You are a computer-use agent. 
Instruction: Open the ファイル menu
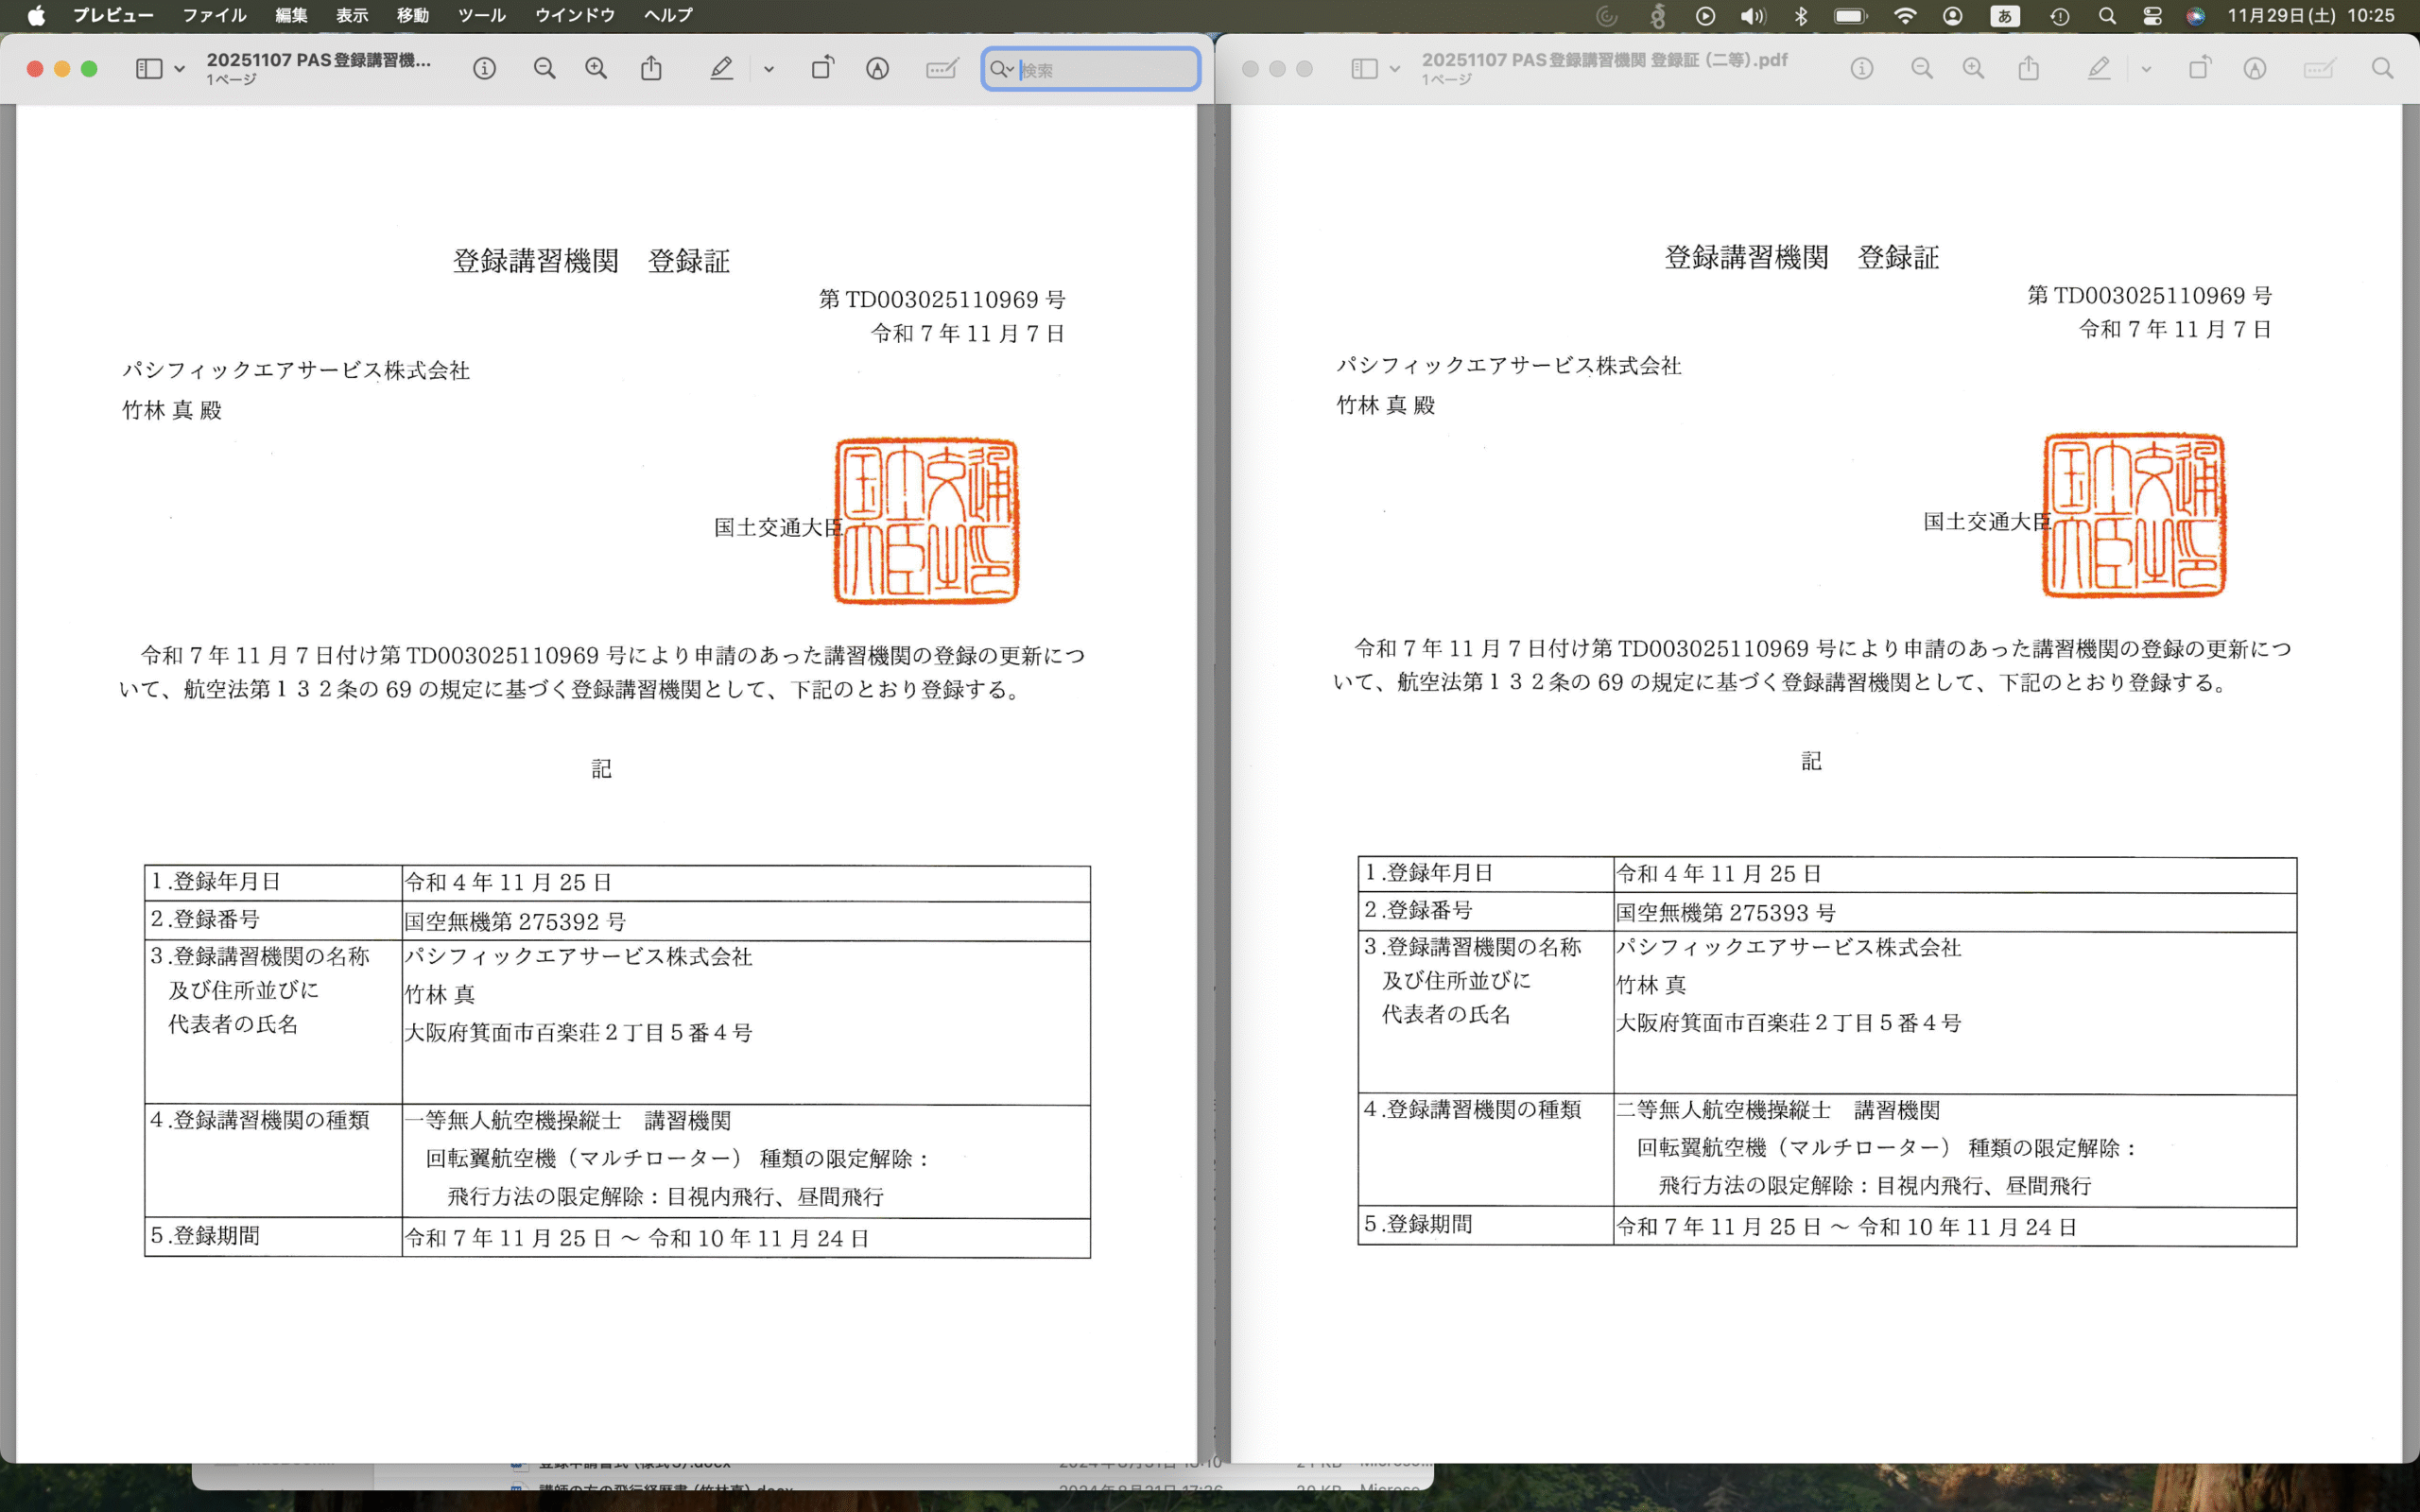214,16
